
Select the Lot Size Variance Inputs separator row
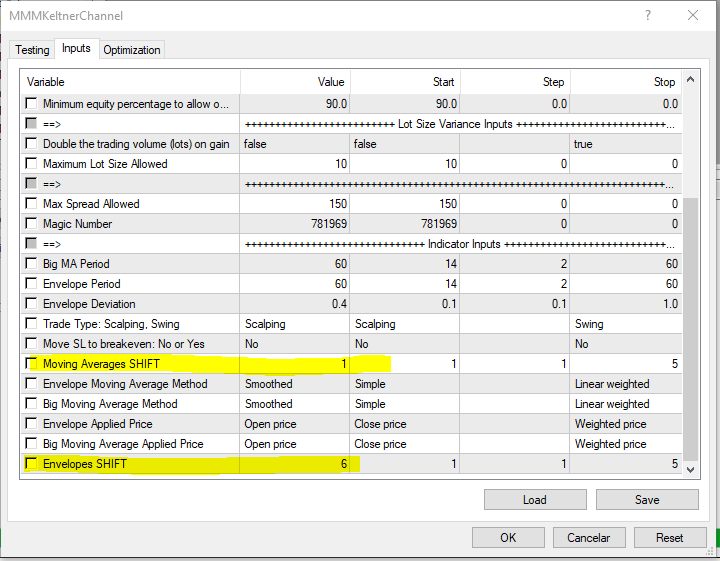[x=352, y=124]
